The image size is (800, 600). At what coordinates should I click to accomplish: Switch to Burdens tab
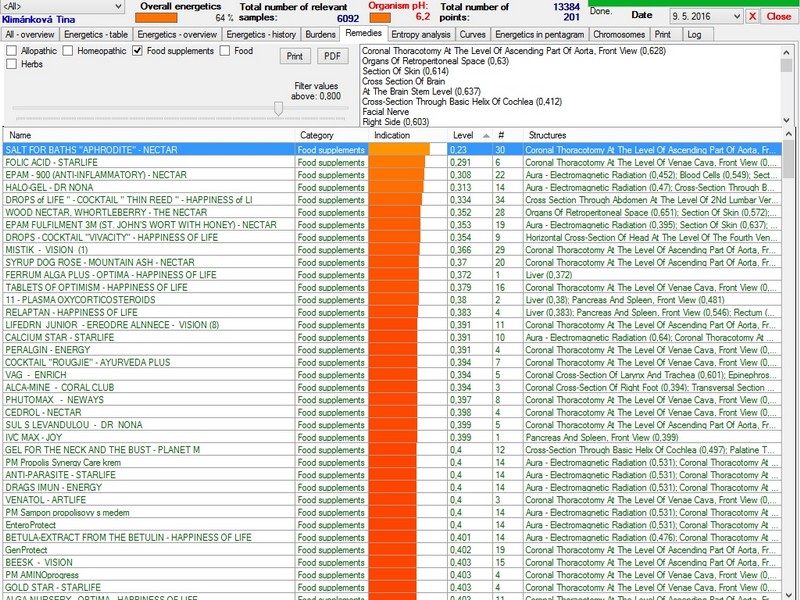[320, 34]
